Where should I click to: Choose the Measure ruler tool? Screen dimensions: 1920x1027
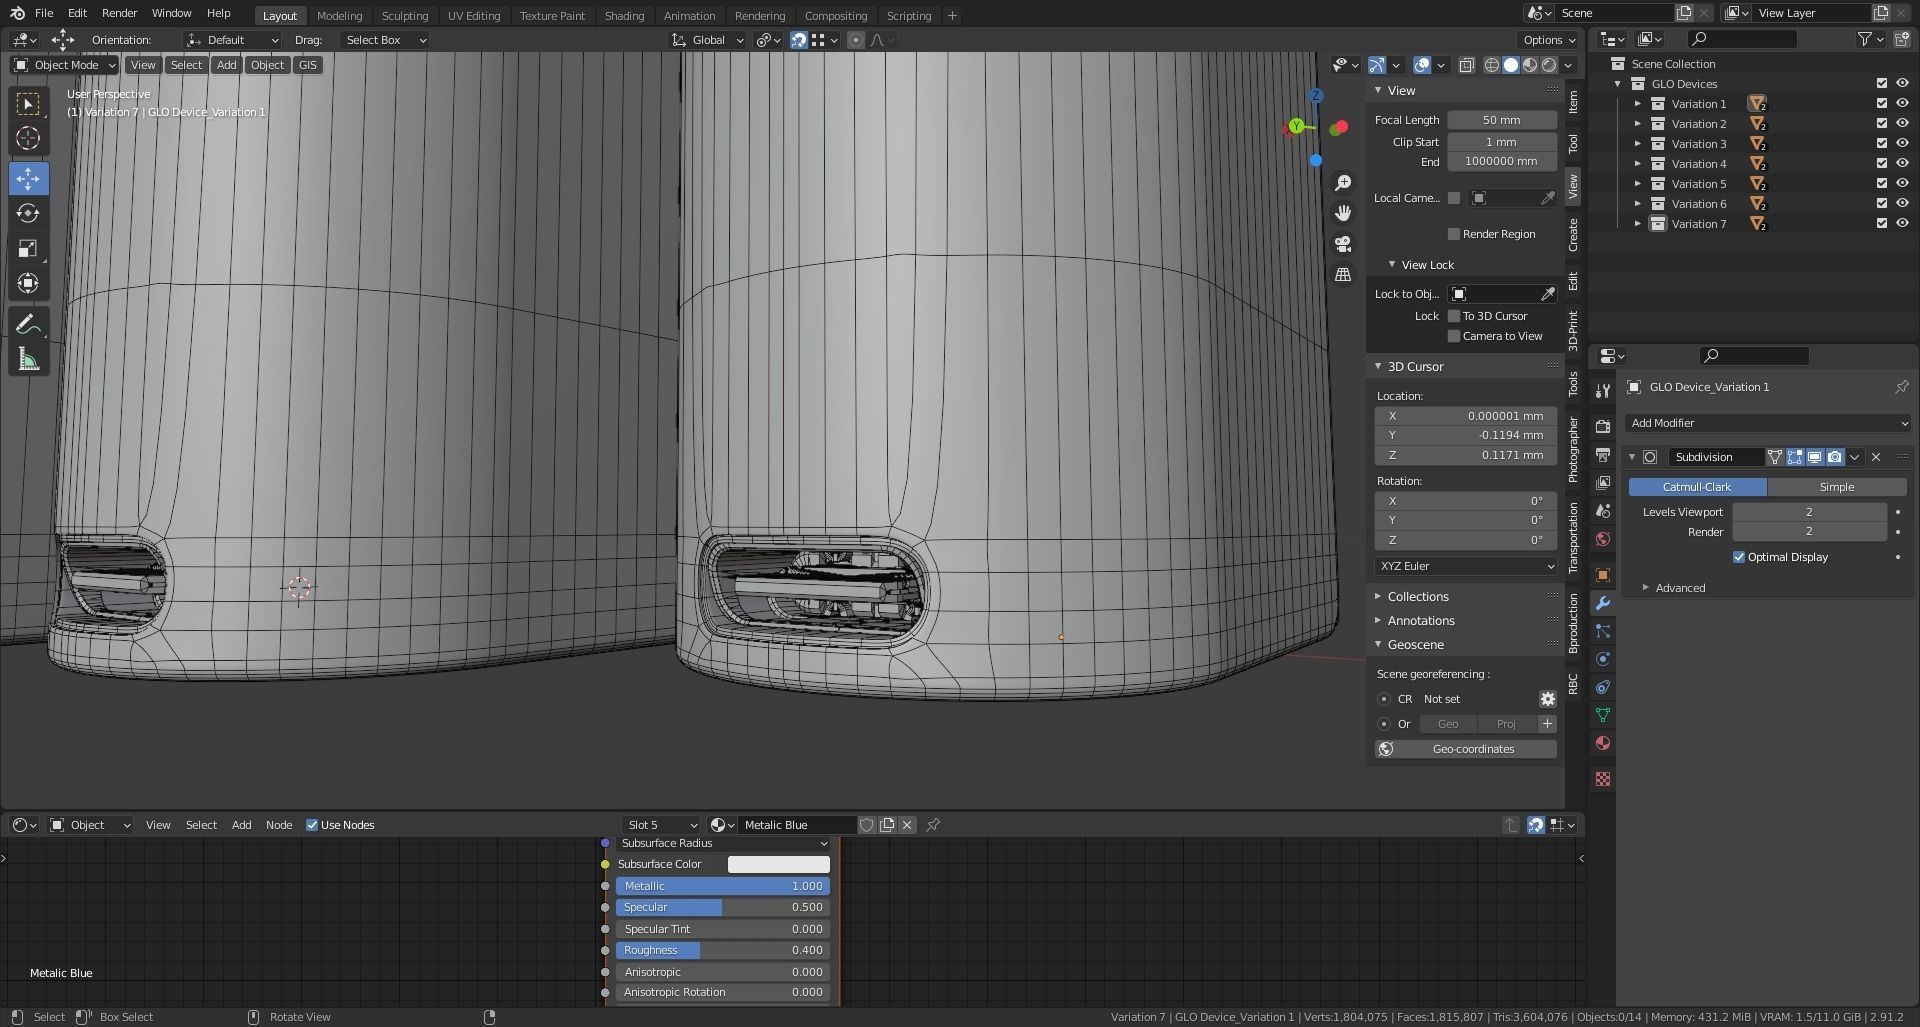tap(28, 360)
